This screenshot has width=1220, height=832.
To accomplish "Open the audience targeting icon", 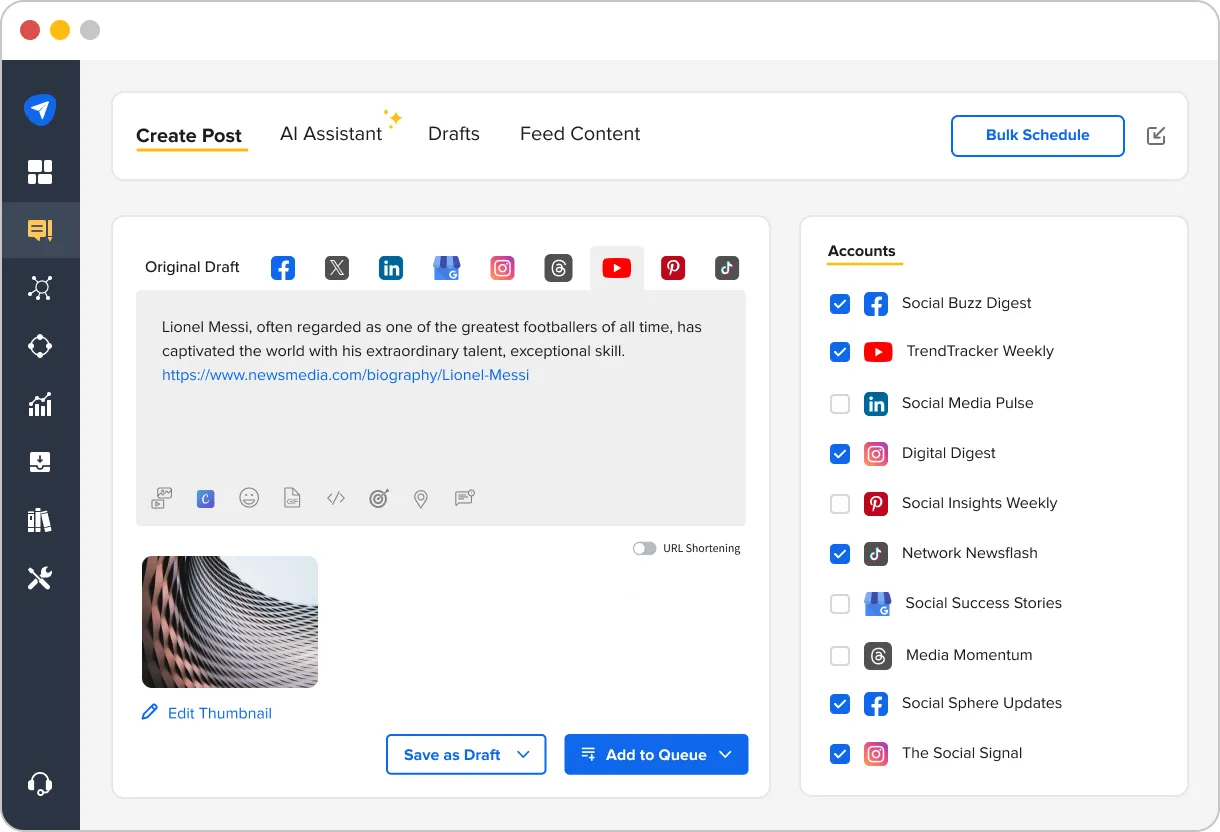I will [x=379, y=498].
